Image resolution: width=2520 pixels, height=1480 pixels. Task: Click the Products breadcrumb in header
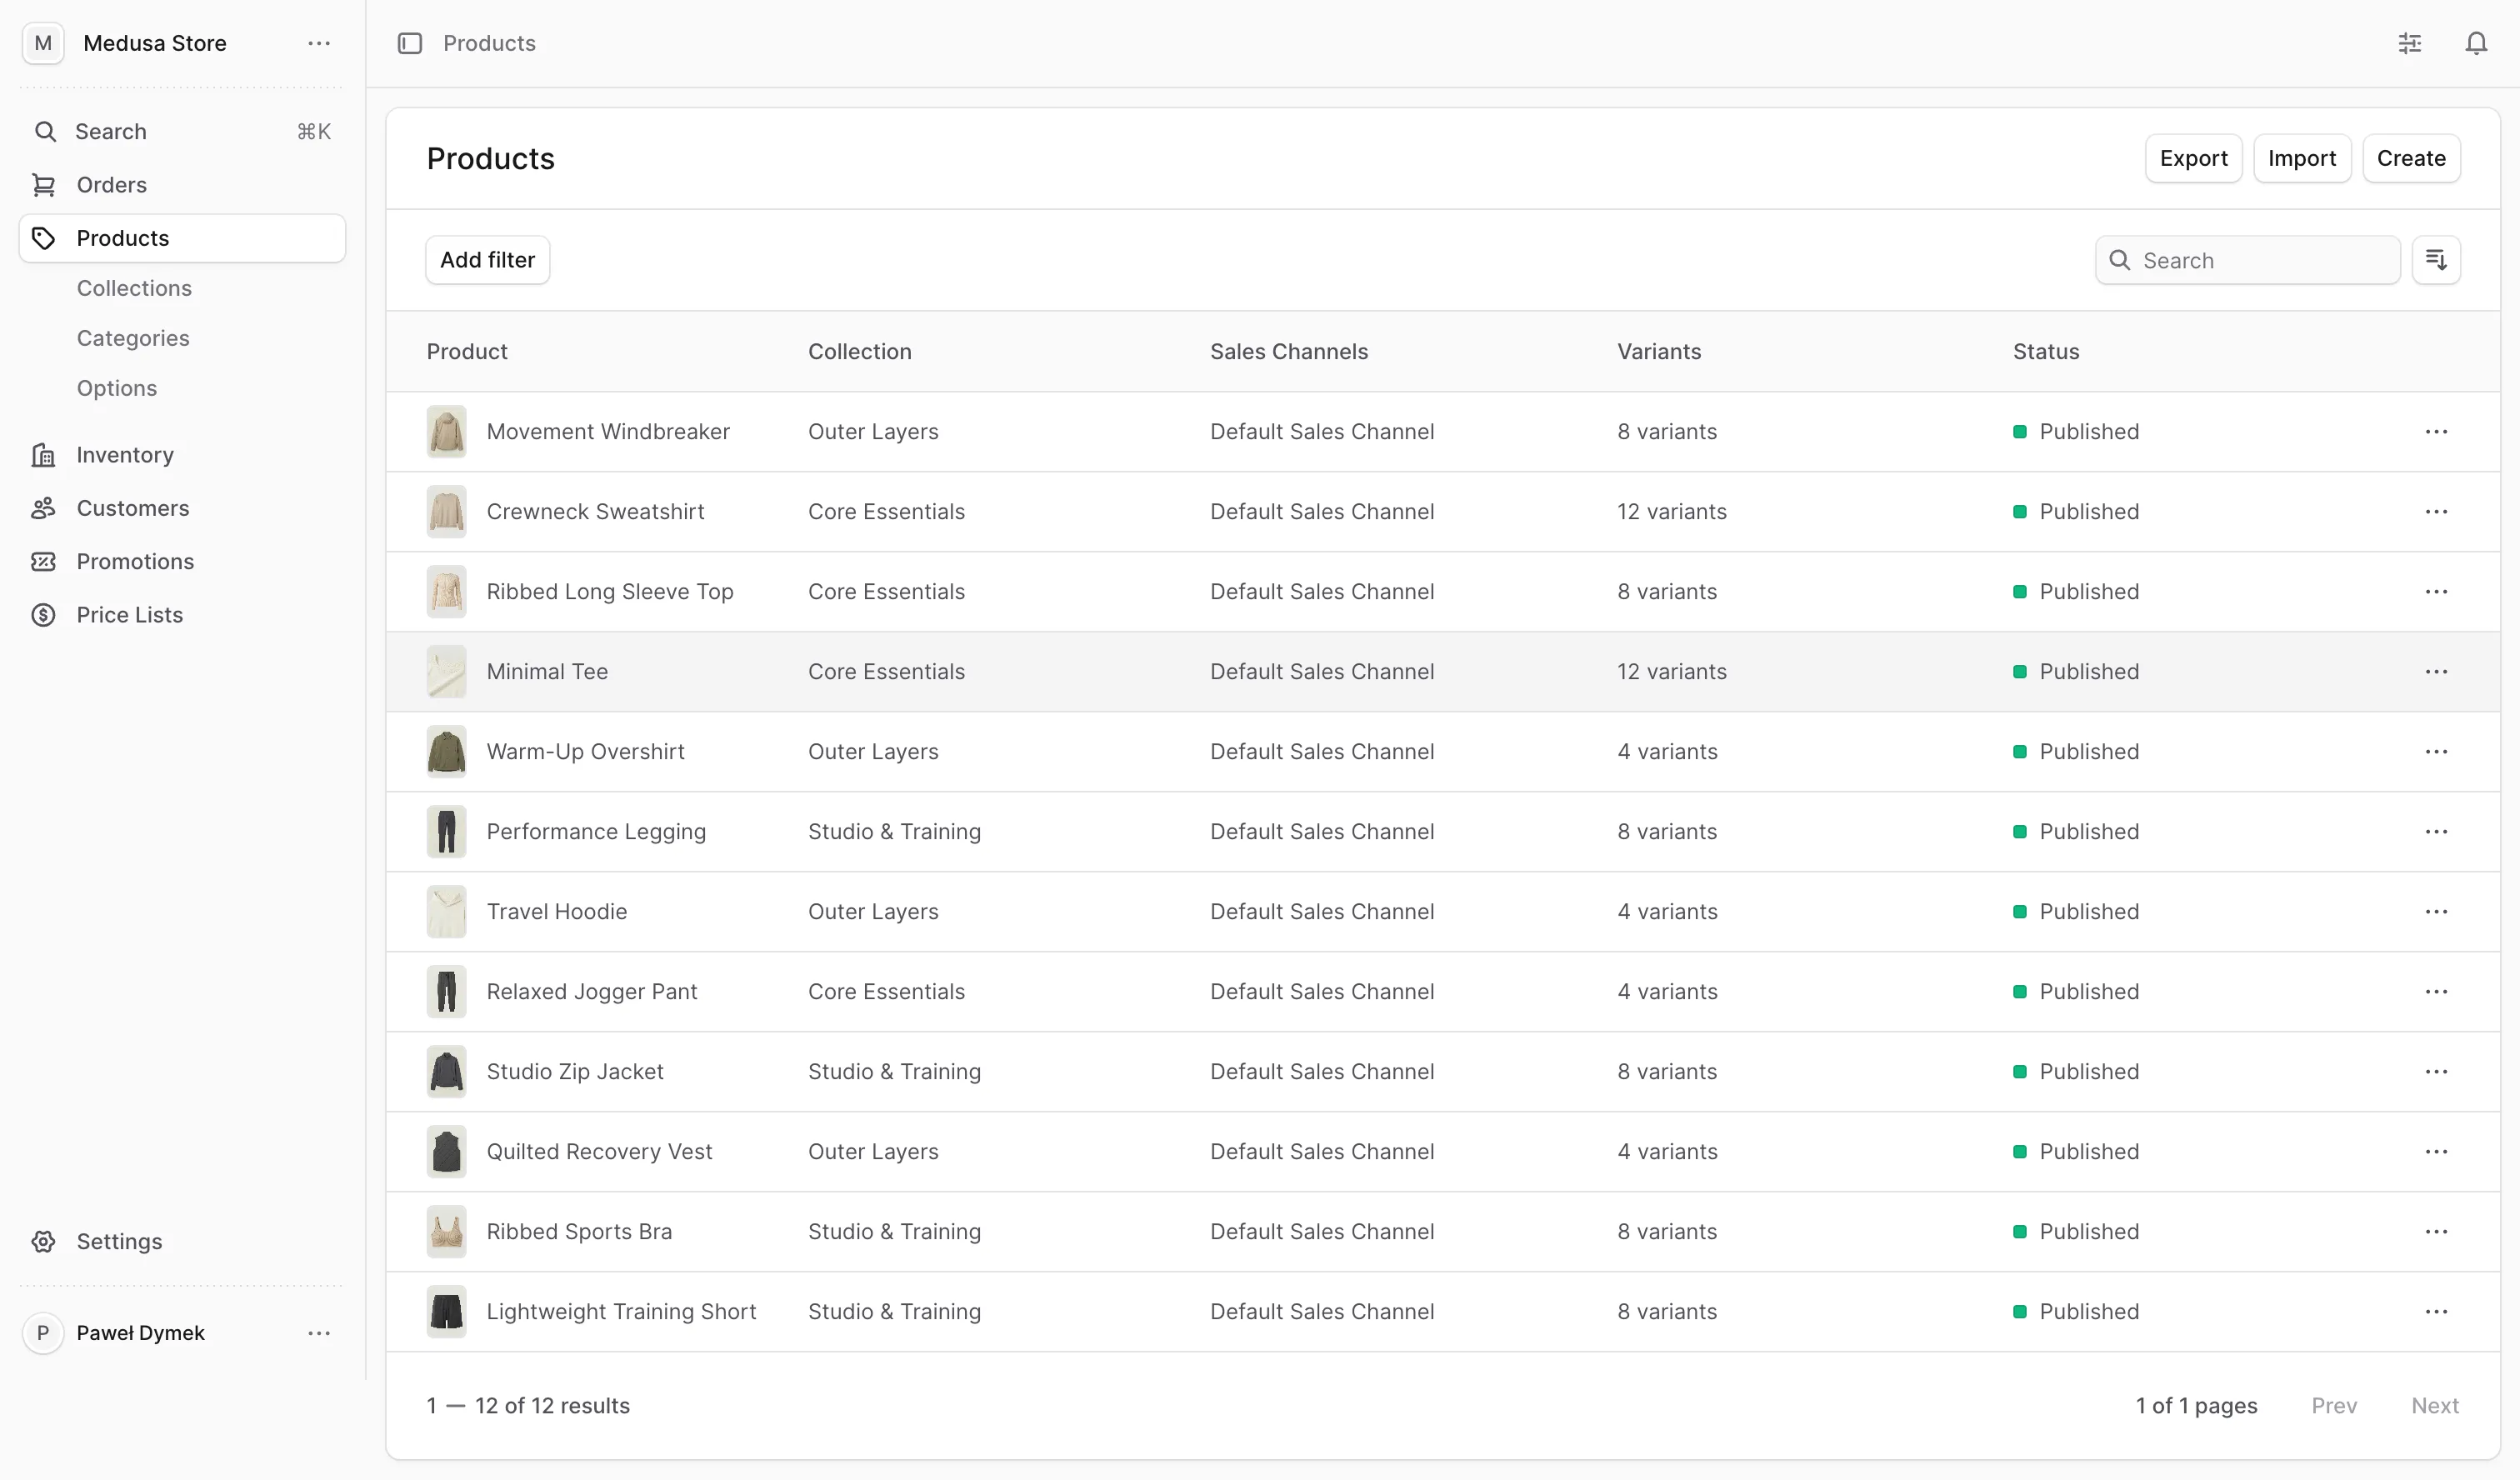click(x=489, y=43)
